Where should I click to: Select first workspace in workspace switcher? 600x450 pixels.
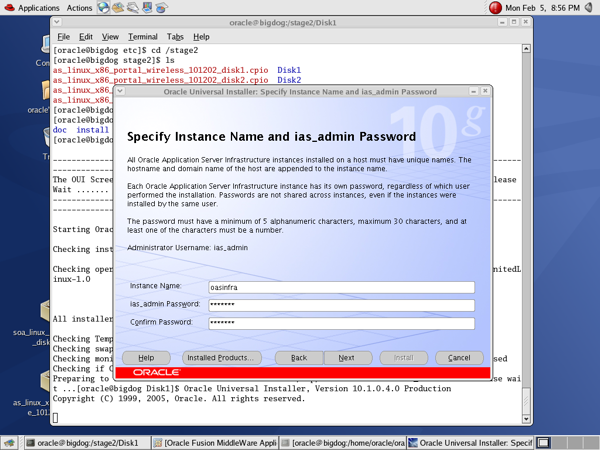(543, 443)
